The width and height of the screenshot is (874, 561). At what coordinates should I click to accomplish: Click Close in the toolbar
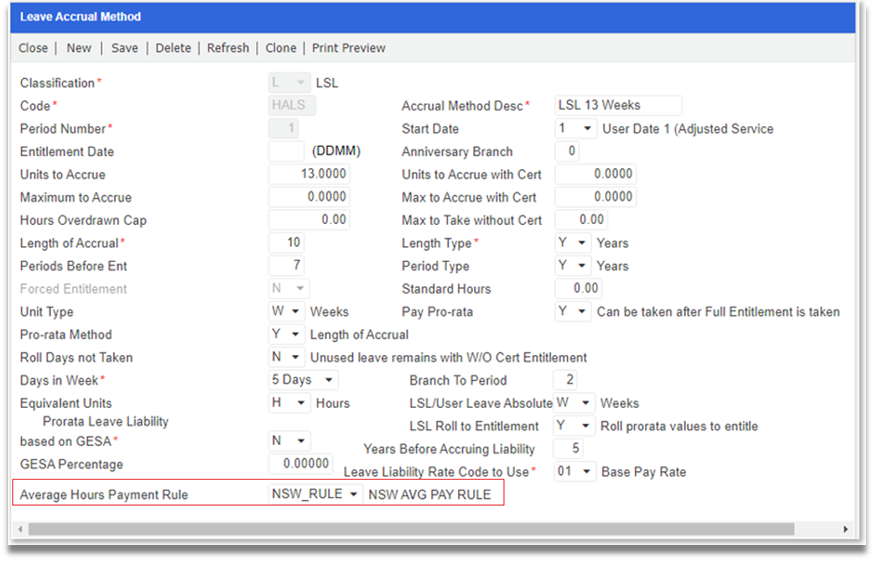coord(33,48)
